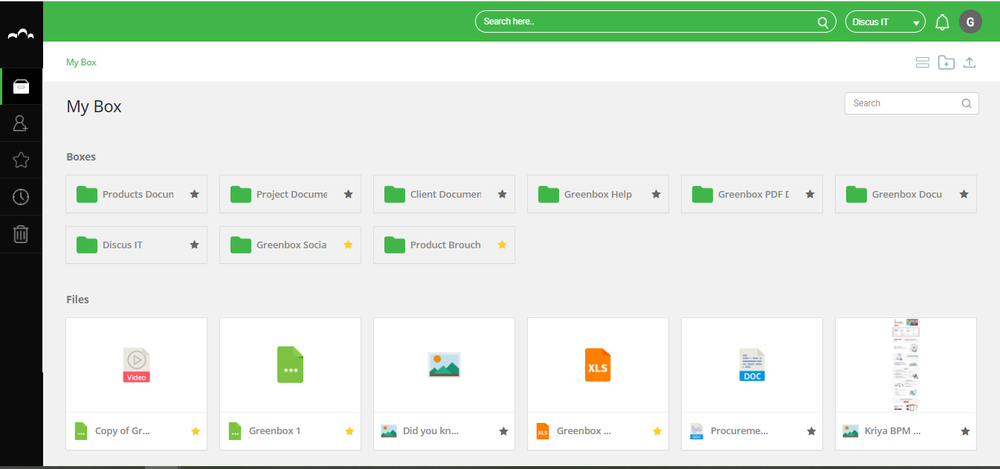The height and width of the screenshot is (469, 1000).
Task: Click the small XLS icon beside Greenbox file name
Action: click(542, 431)
